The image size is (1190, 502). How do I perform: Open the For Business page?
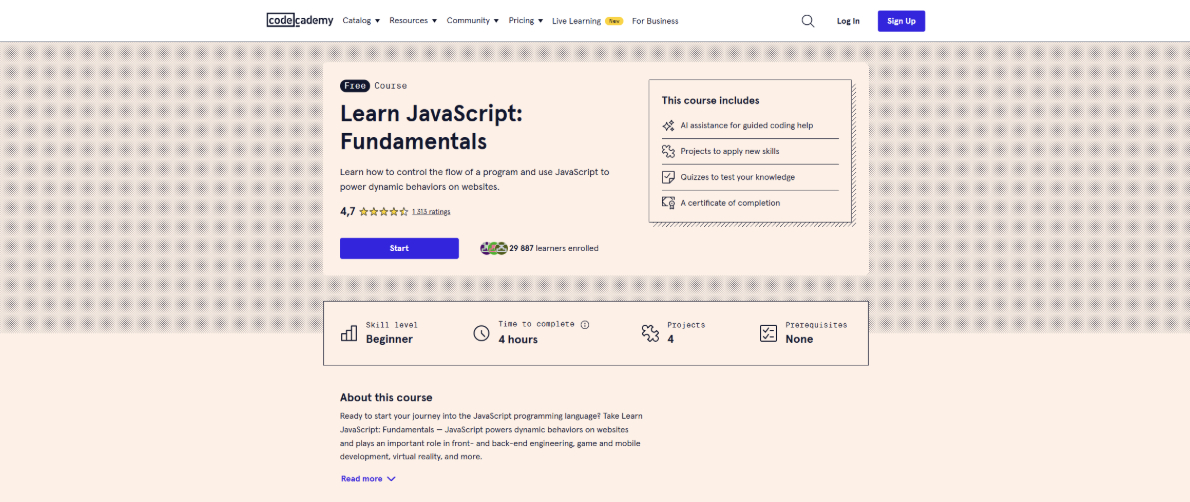(655, 21)
